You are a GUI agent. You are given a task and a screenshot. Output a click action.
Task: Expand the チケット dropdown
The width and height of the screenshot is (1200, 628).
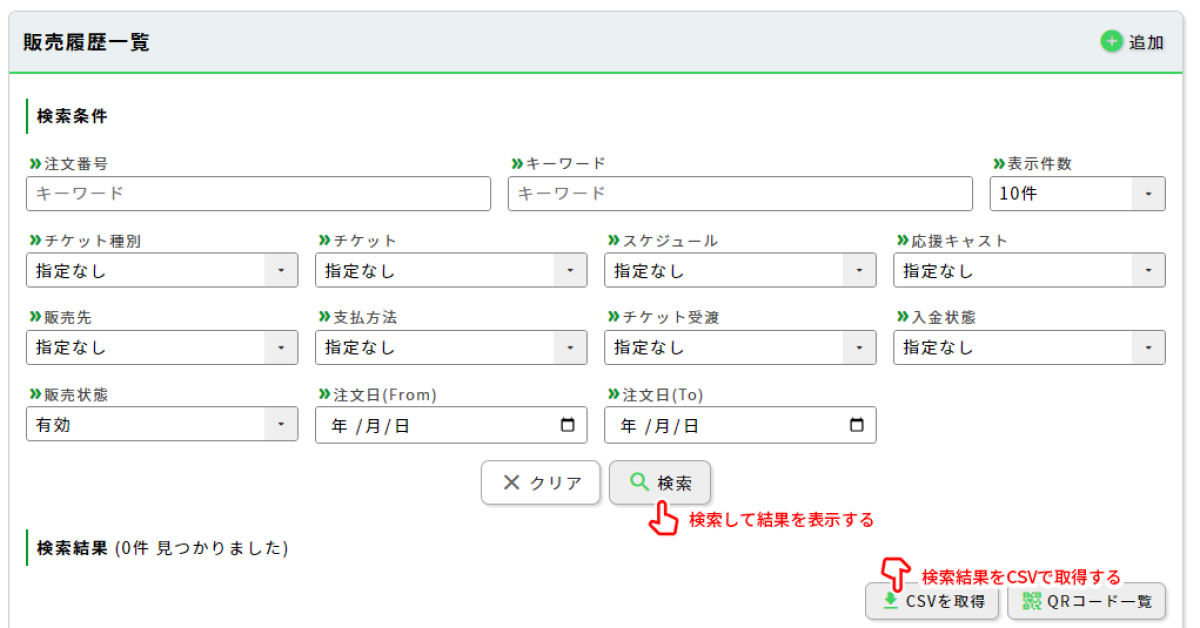coord(450,271)
